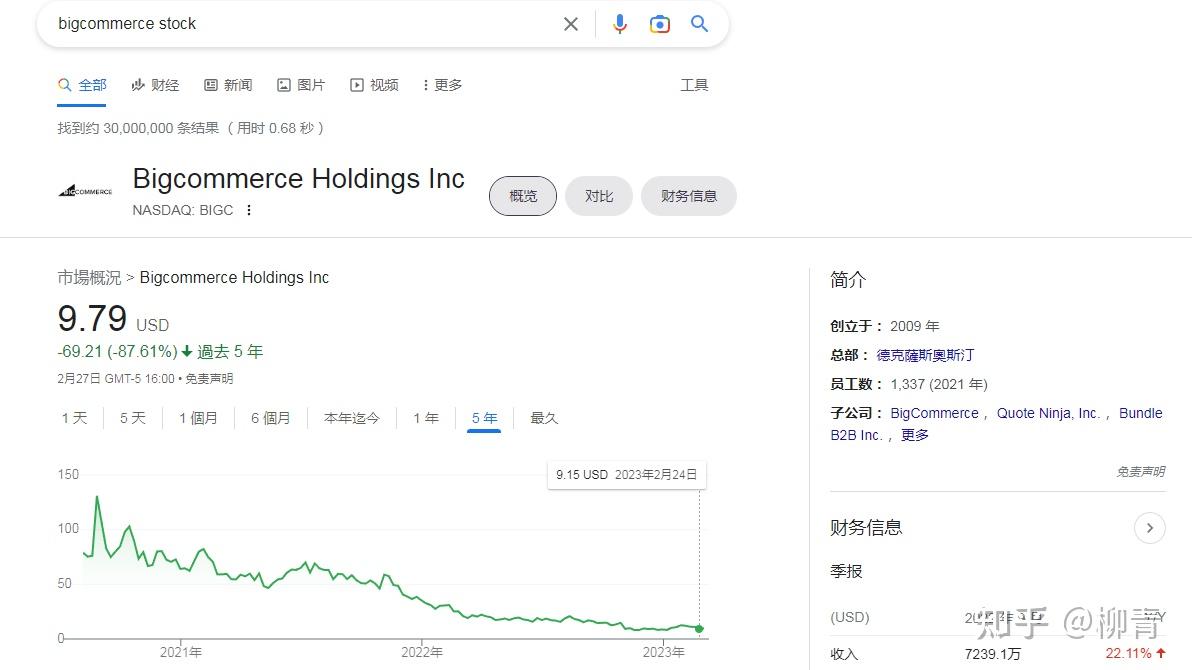Open the 德克萨斯奥斯汀 headquarters link
The width and height of the screenshot is (1192, 670).
925,354
